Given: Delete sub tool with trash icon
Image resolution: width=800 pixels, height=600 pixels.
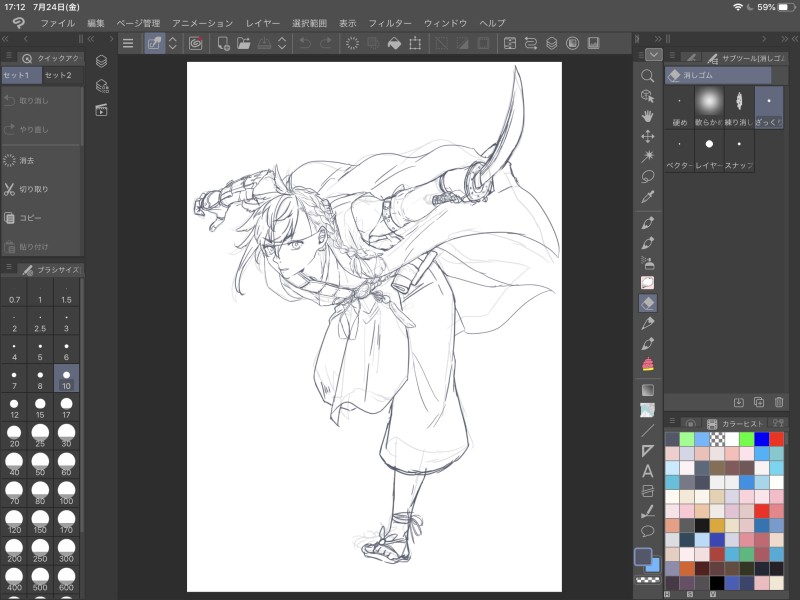Looking at the screenshot, I should (x=779, y=402).
